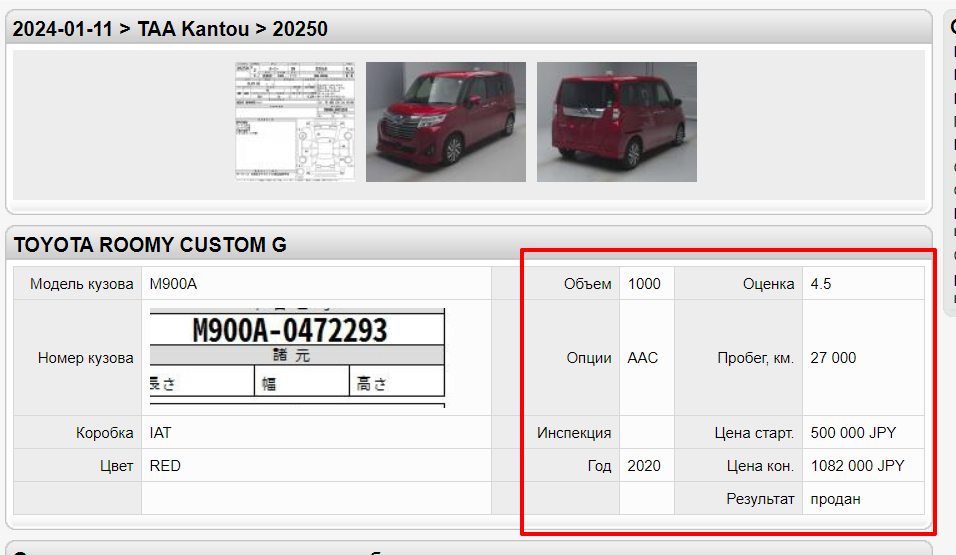956x555 pixels.
Task: Select the grade value '4.5'
Action: click(x=821, y=284)
